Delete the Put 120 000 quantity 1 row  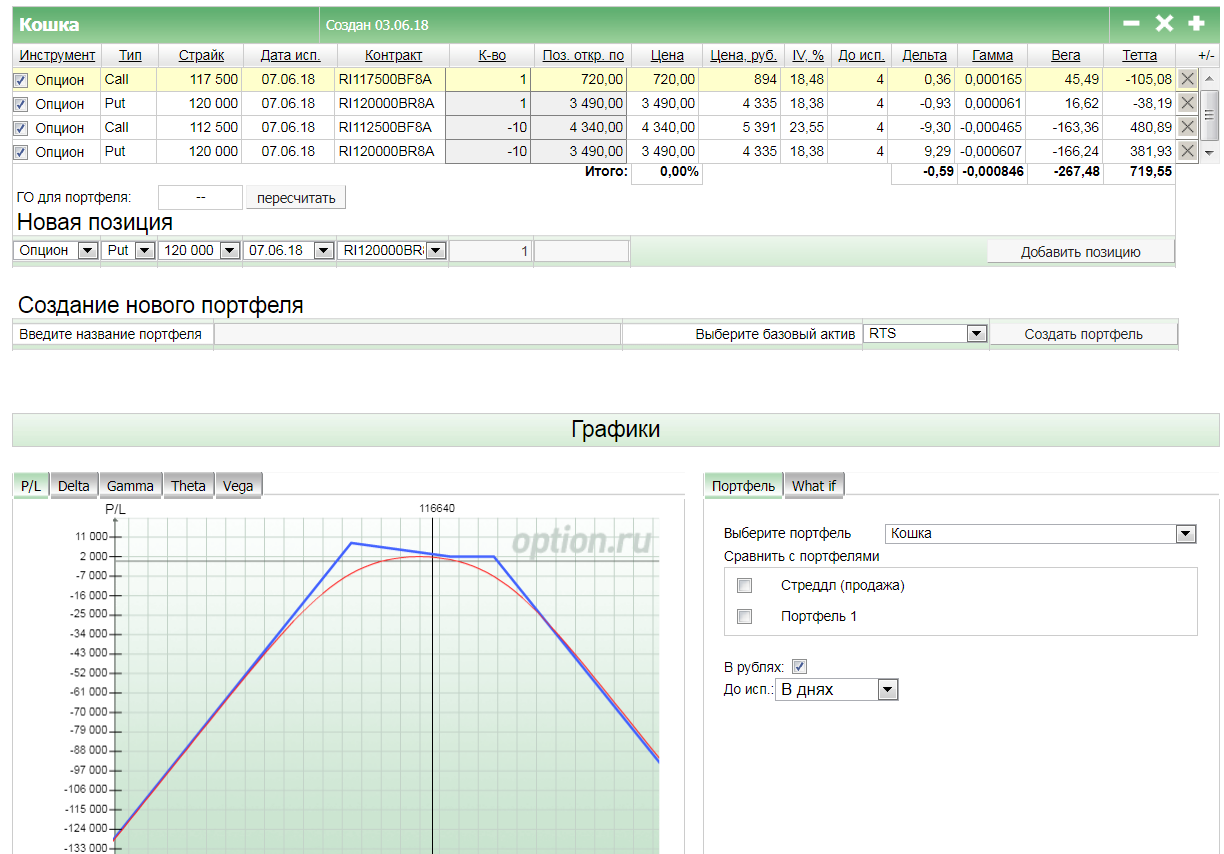(x=1187, y=103)
